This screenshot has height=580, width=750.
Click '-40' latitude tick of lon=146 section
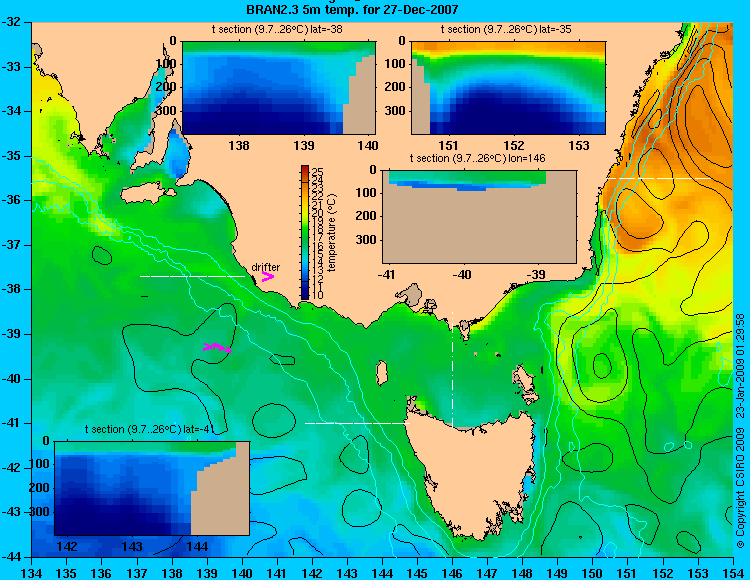pos(462,274)
